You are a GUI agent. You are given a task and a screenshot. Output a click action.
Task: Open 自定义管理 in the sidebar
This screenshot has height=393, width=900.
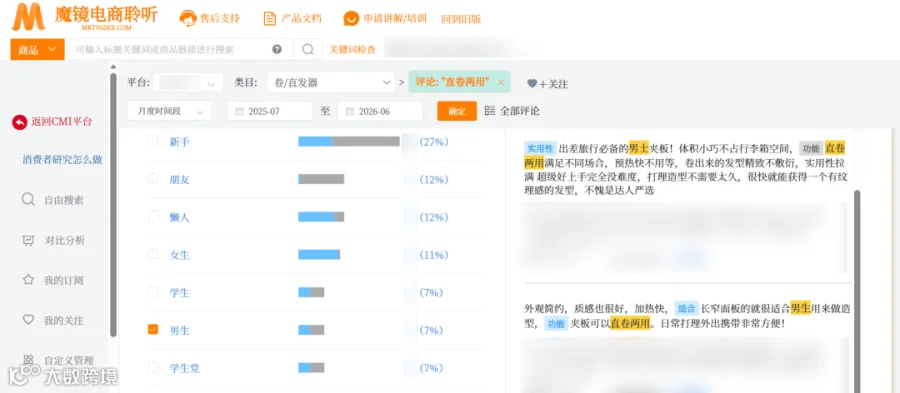click(x=68, y=360)
